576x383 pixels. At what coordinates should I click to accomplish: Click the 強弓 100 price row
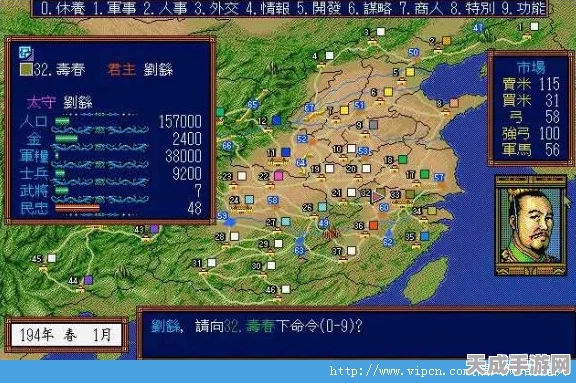point(531,133)
